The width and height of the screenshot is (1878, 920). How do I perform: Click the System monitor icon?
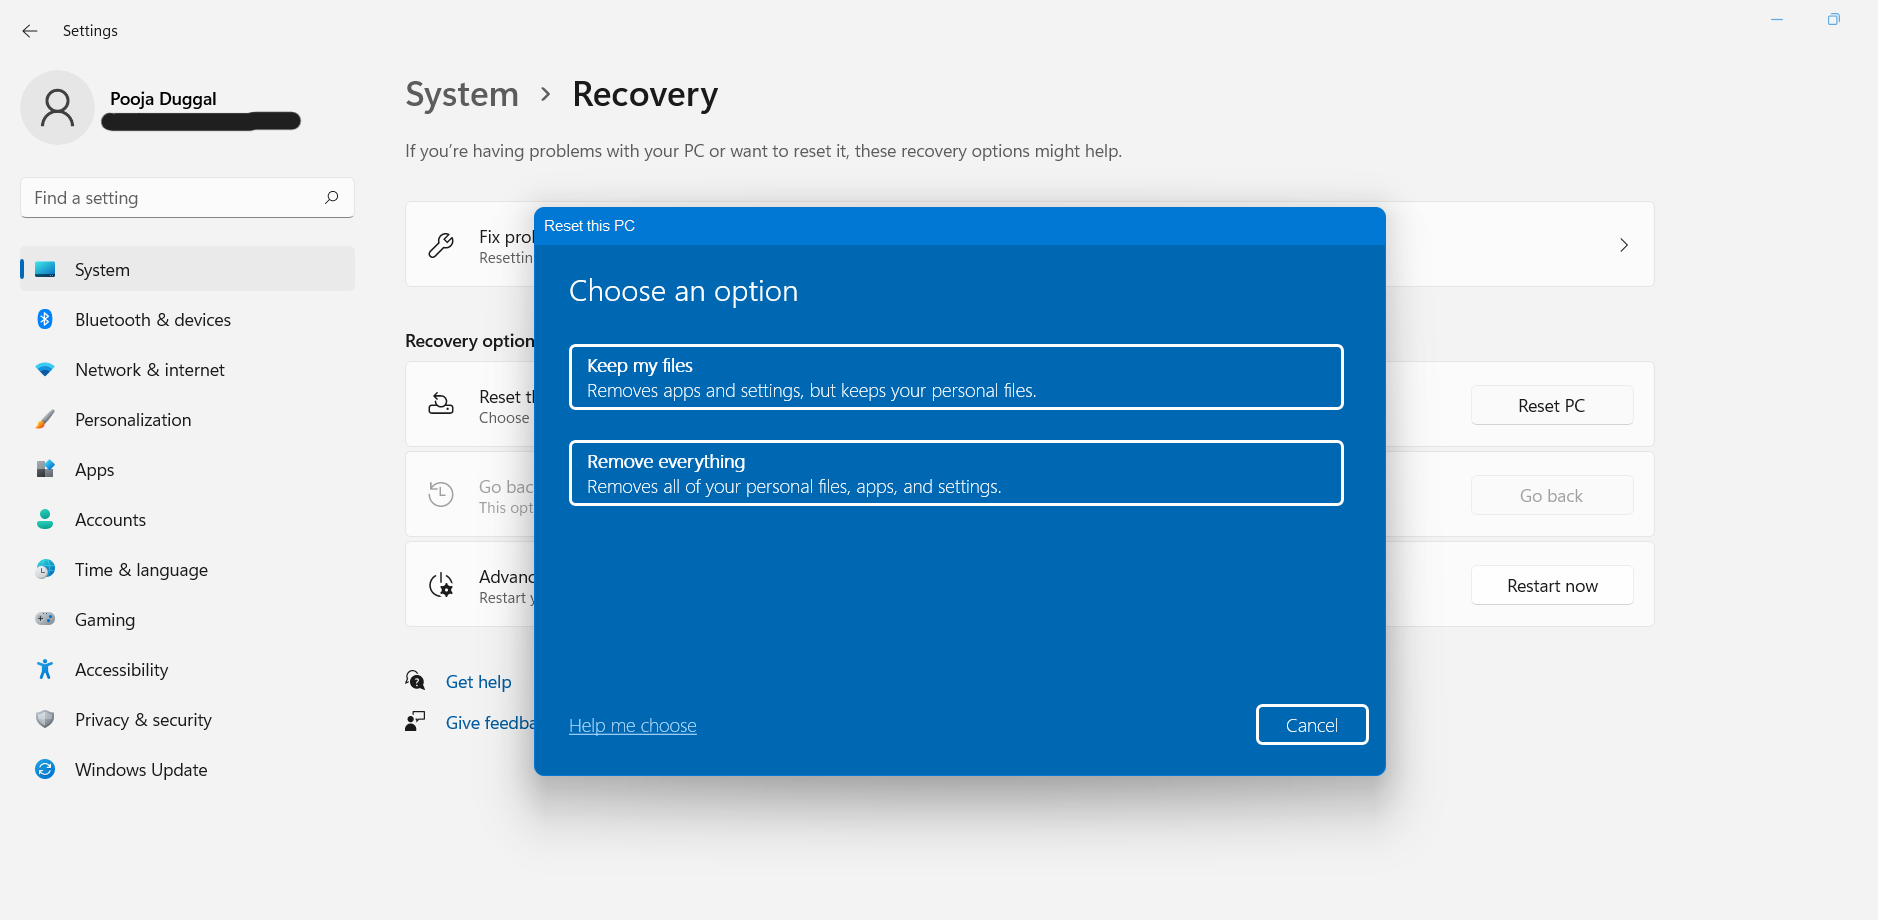coord(45,269)
